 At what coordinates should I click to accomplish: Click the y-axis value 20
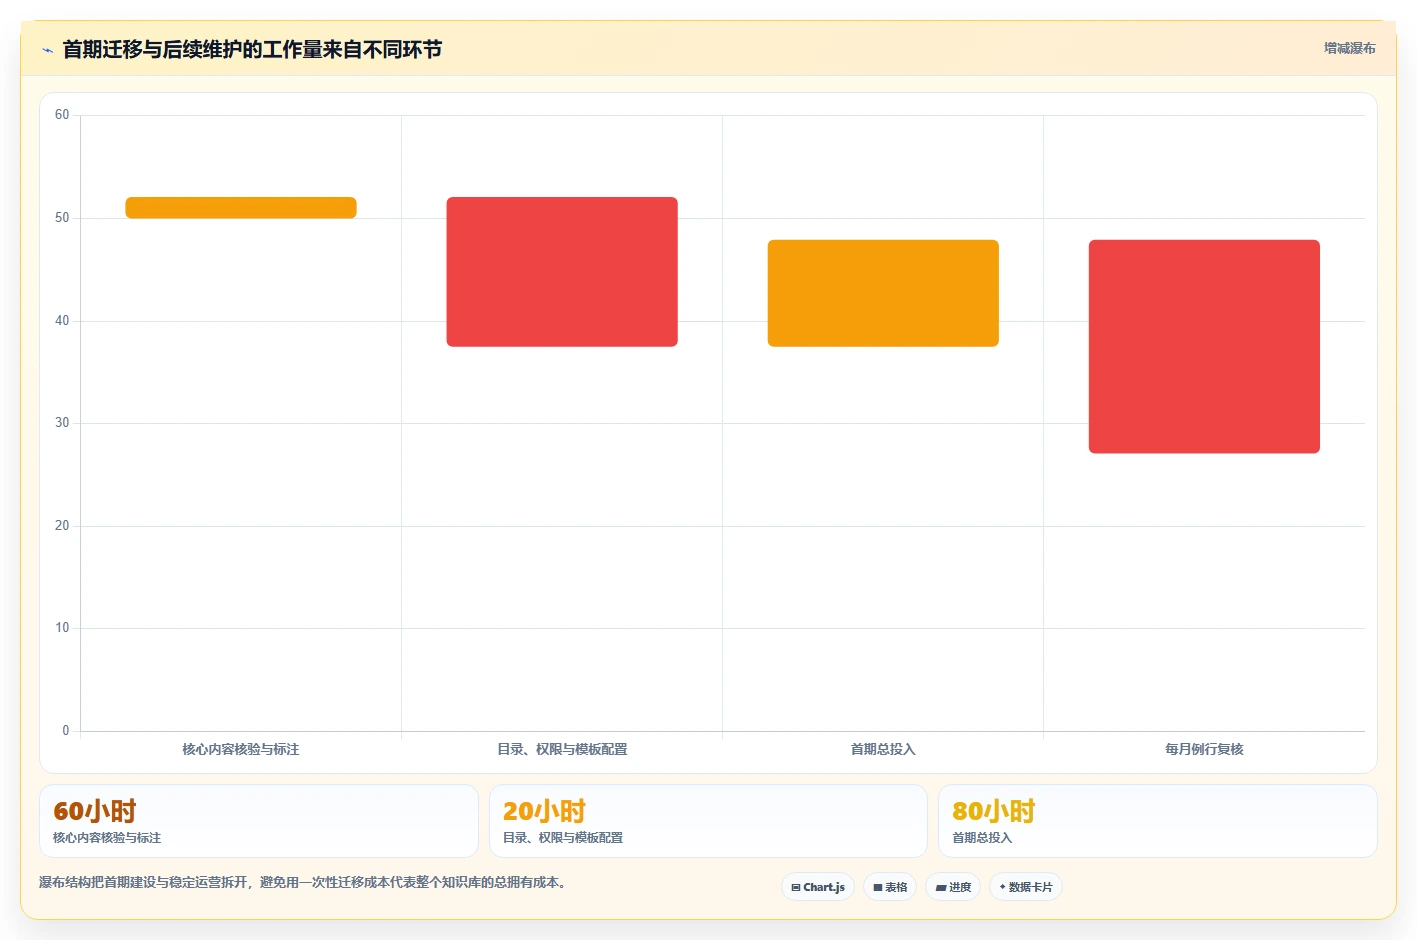[62, 526]
